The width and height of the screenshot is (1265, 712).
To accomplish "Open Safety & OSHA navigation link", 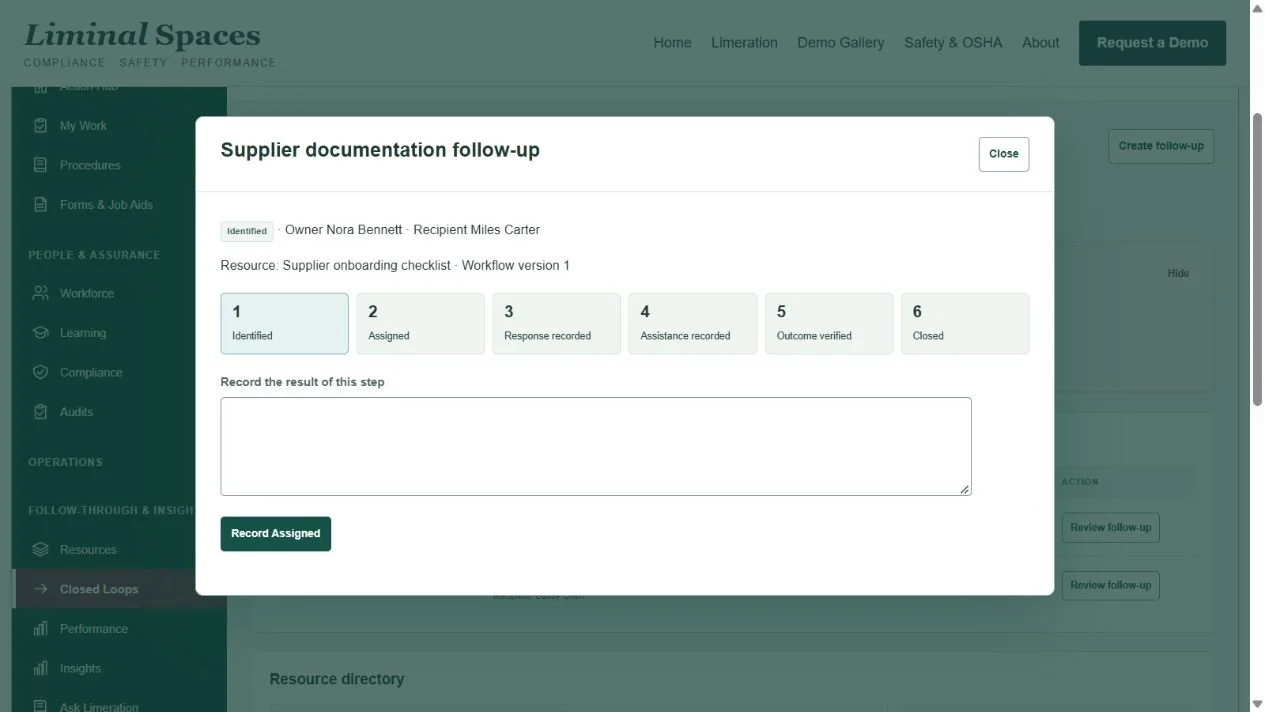I will [x=953, y=43].
